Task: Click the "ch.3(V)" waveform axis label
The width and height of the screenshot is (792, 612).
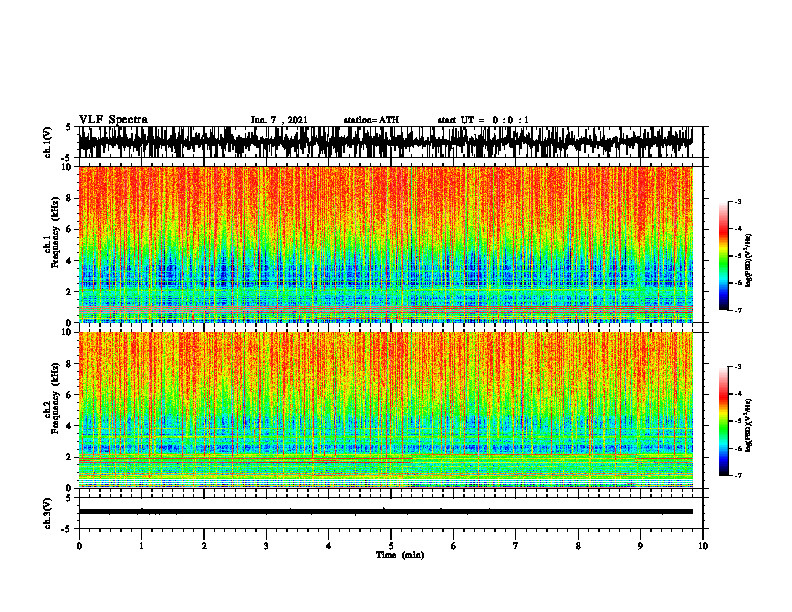Action: 48,513
